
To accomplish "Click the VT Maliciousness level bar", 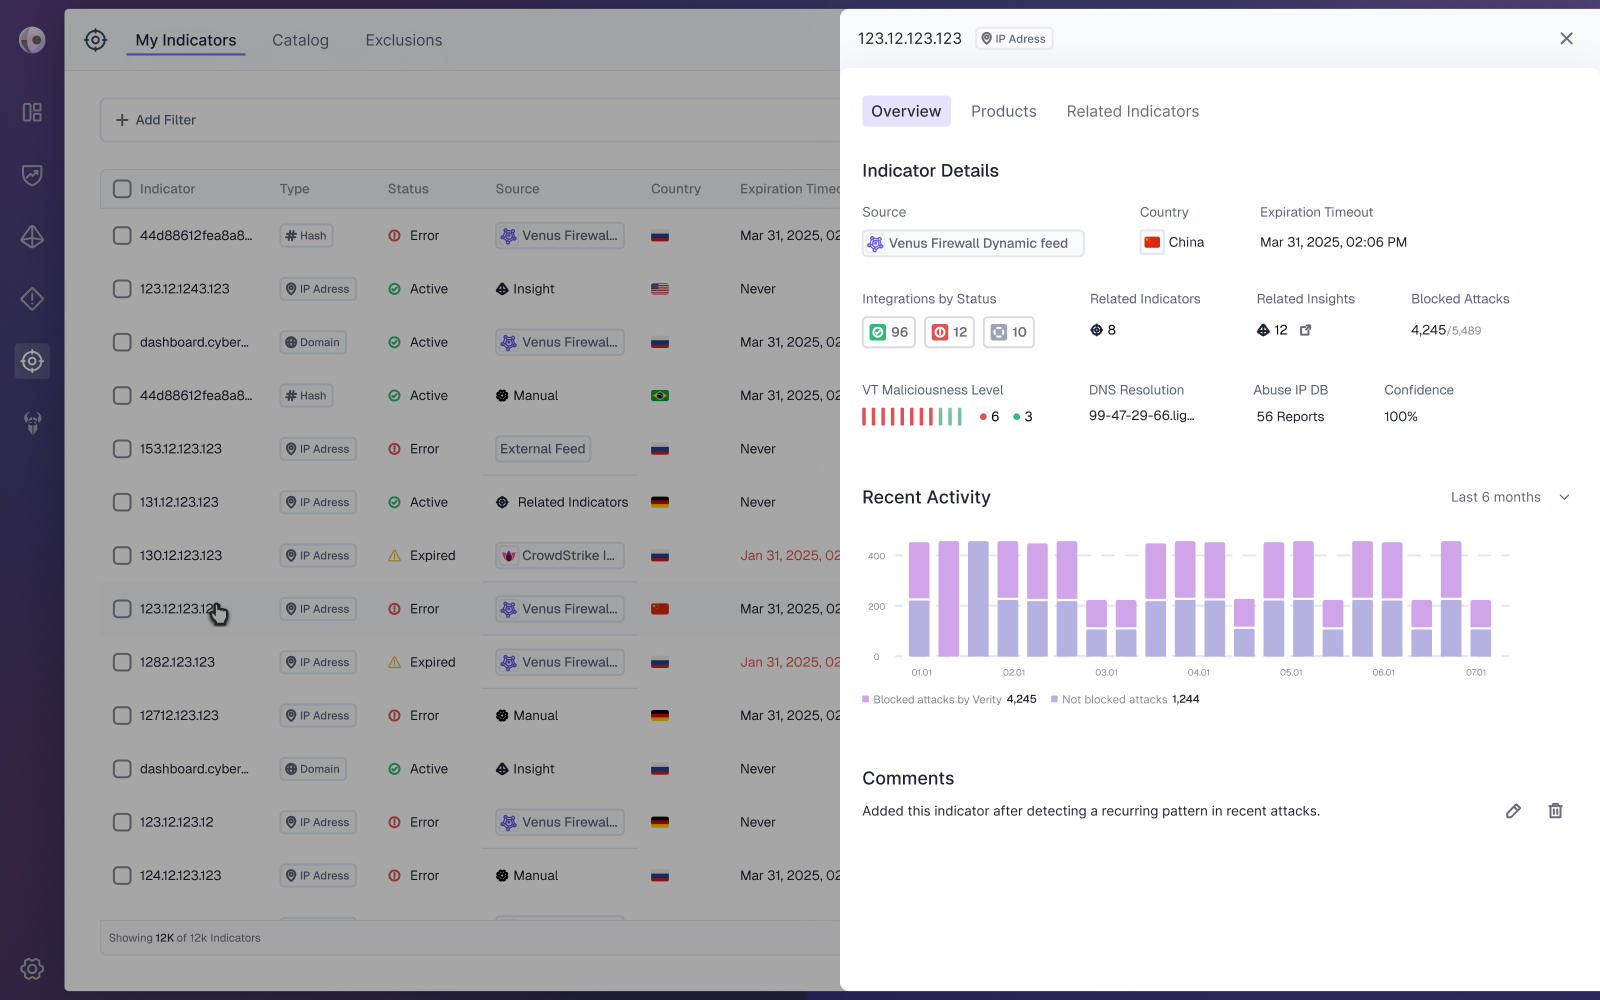I will 912,417.
